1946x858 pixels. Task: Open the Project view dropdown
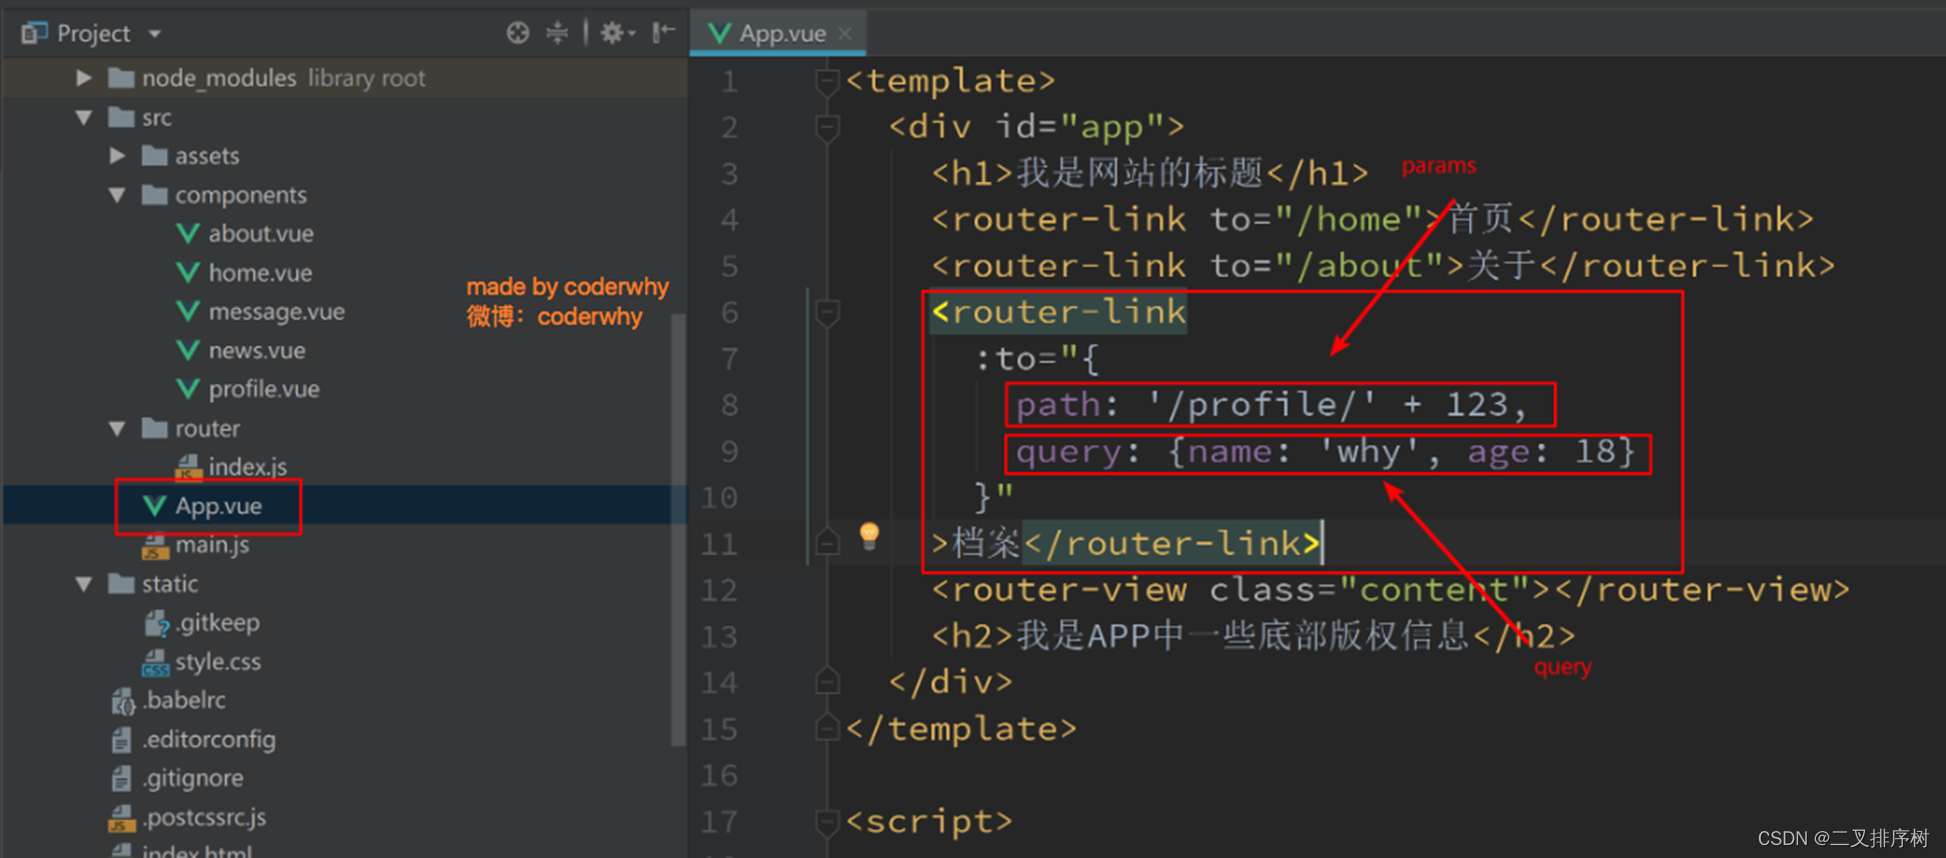tap(155, 33)
